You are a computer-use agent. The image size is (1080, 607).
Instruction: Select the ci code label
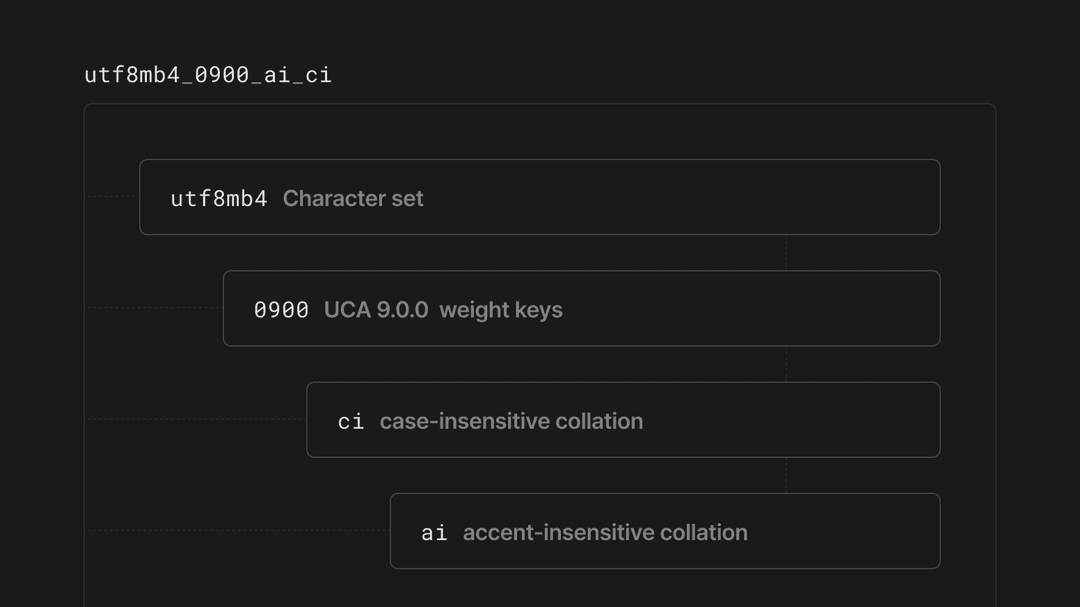tap(351, 421)
